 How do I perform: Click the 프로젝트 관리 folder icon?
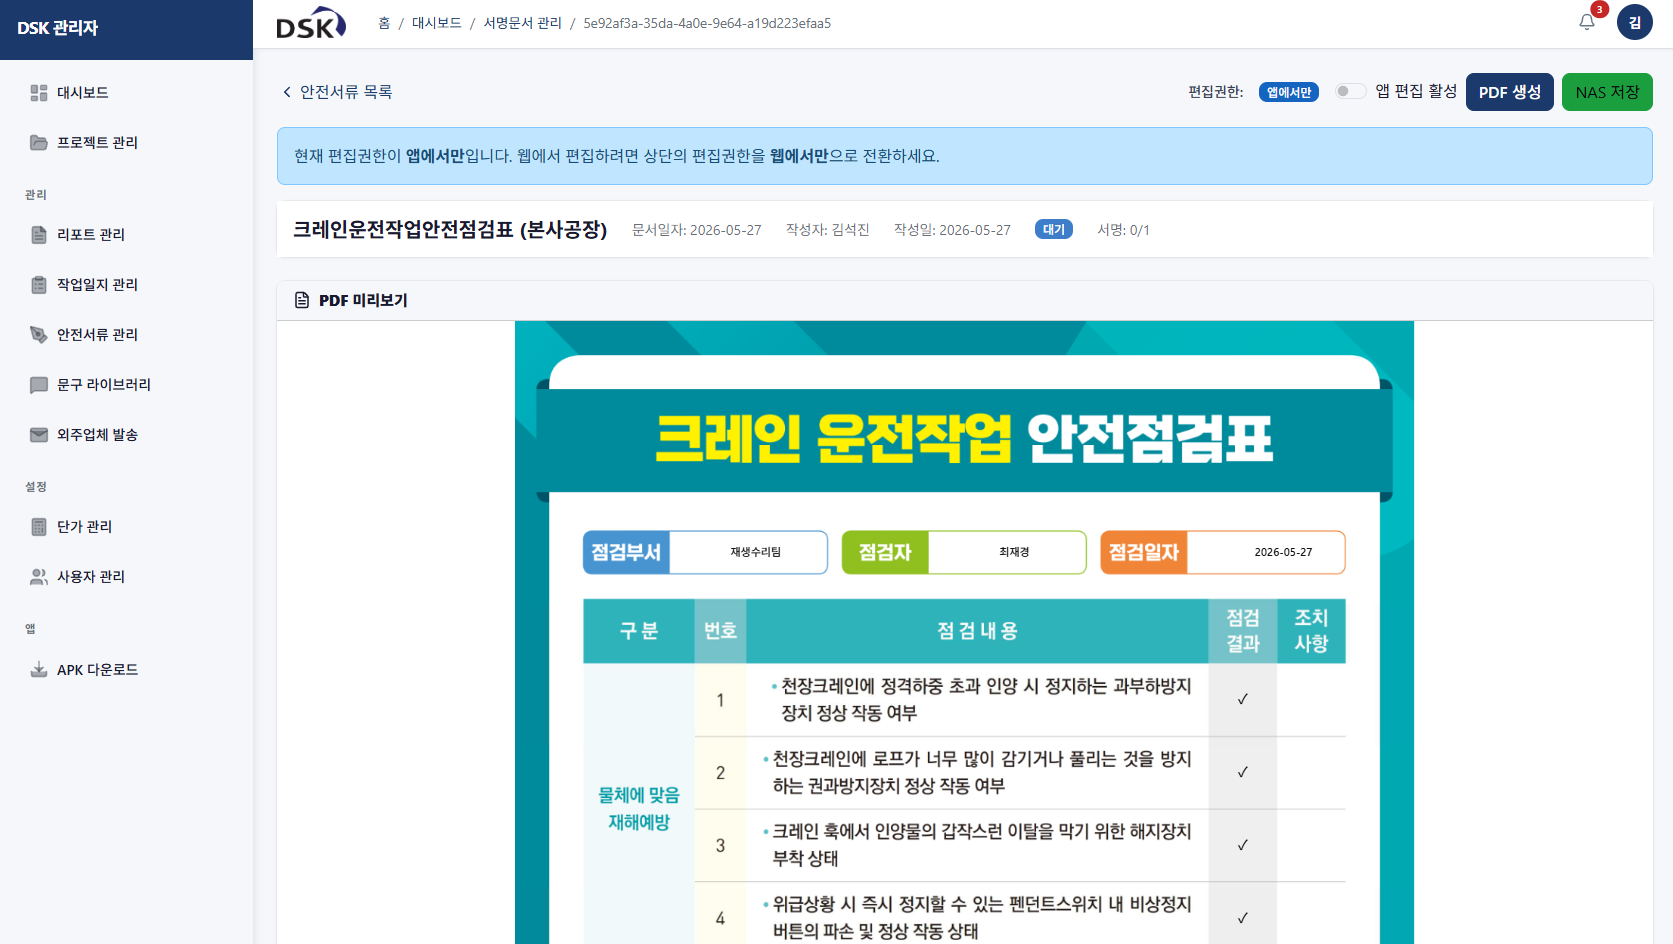39,143
